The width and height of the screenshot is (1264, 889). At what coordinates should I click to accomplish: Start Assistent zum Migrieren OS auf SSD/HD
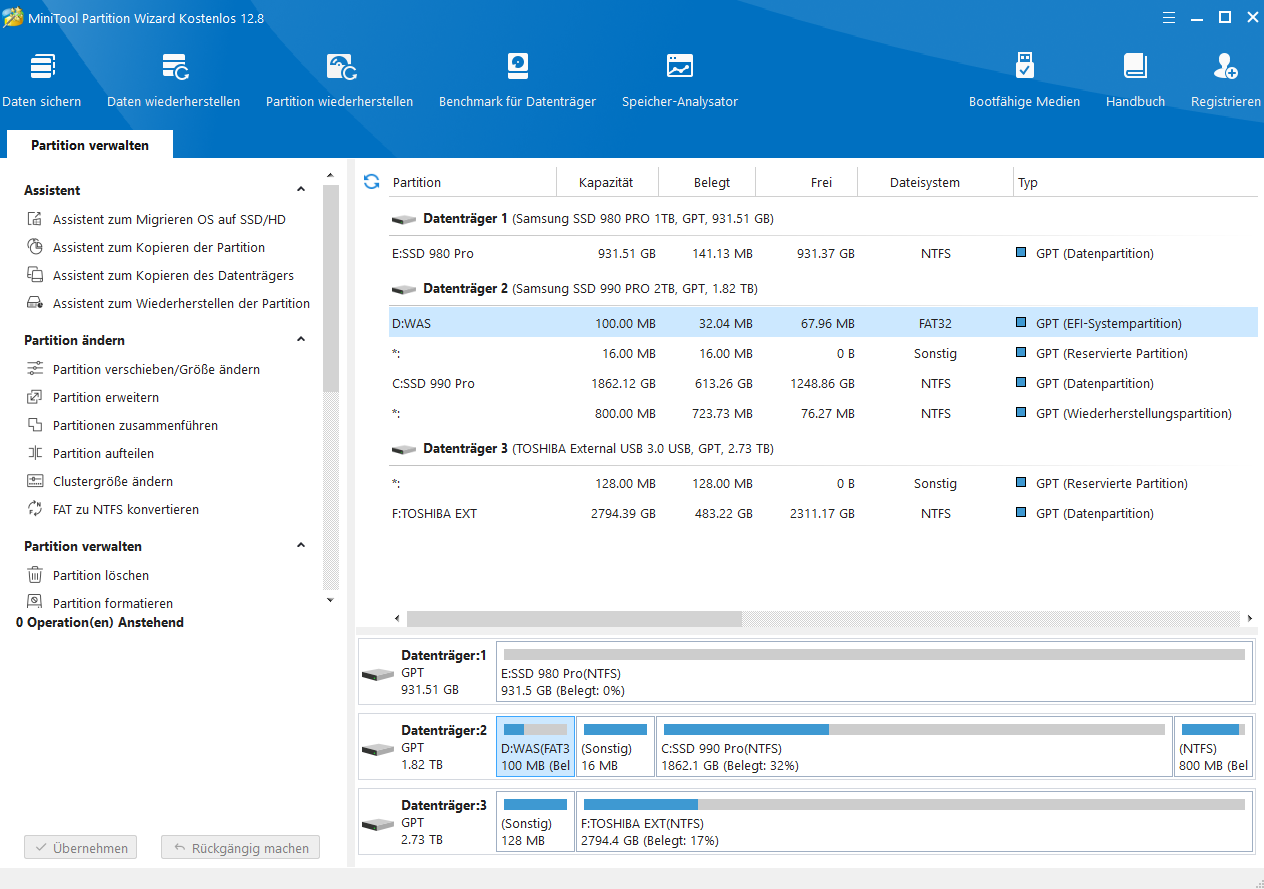point(168,219)
